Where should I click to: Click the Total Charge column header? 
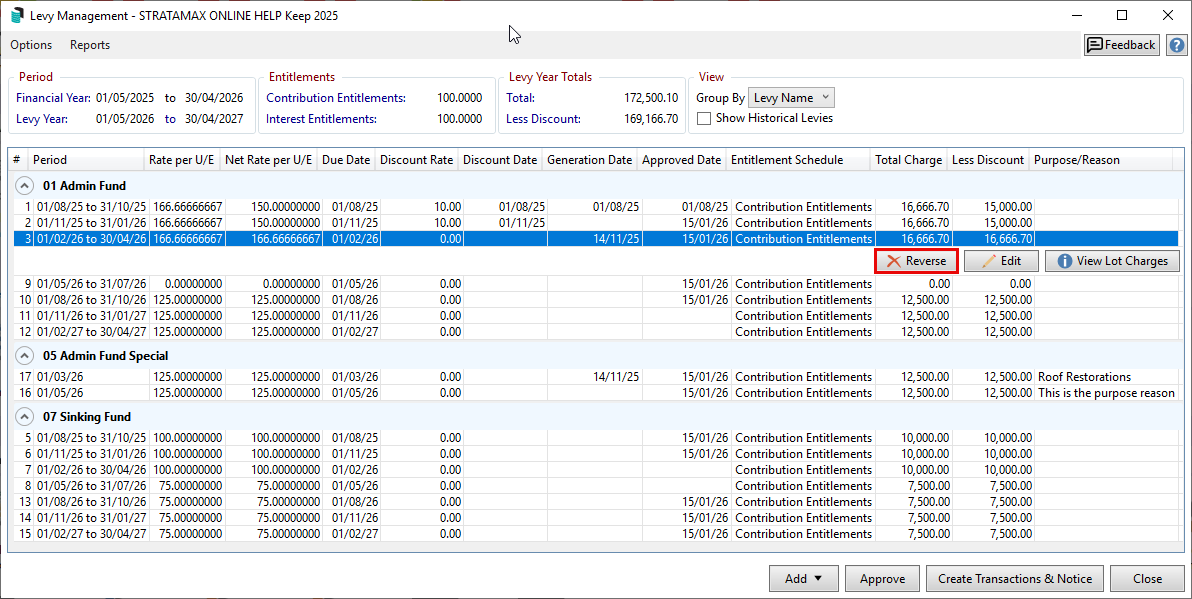pos(908,160)
